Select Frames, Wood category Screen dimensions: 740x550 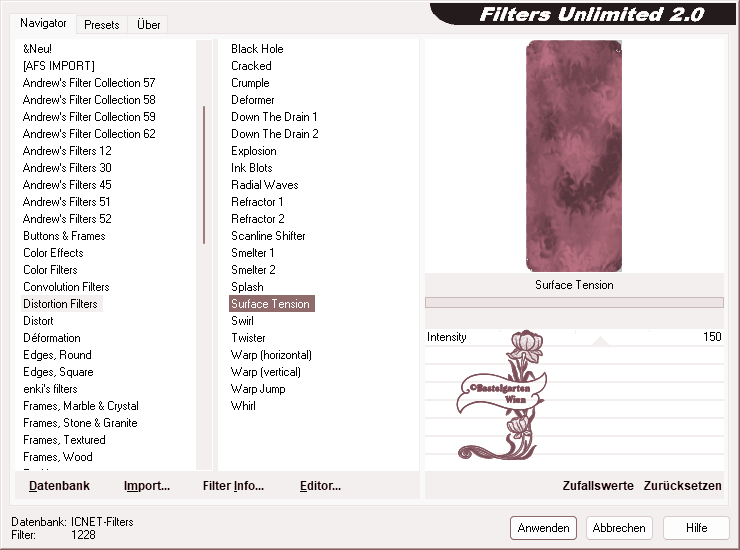(x=58, y=457)
